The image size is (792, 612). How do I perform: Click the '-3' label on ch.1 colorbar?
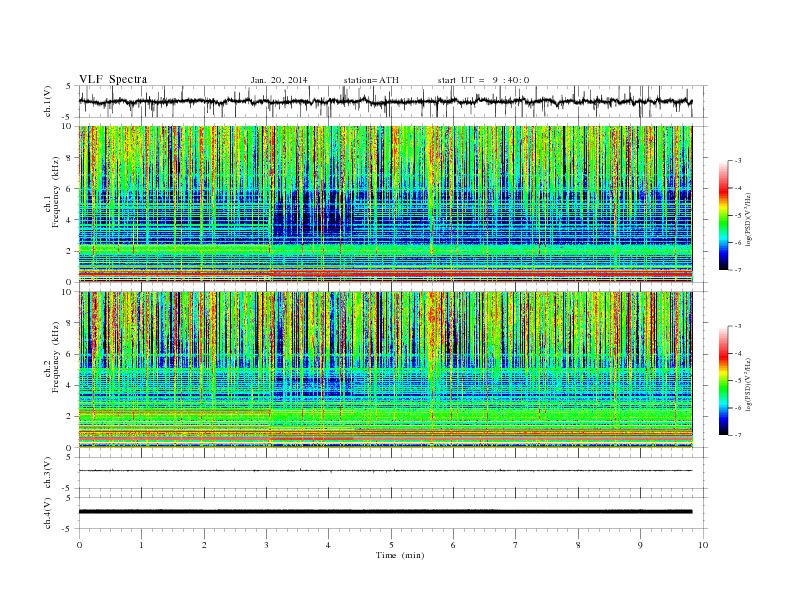click(737, 161)
